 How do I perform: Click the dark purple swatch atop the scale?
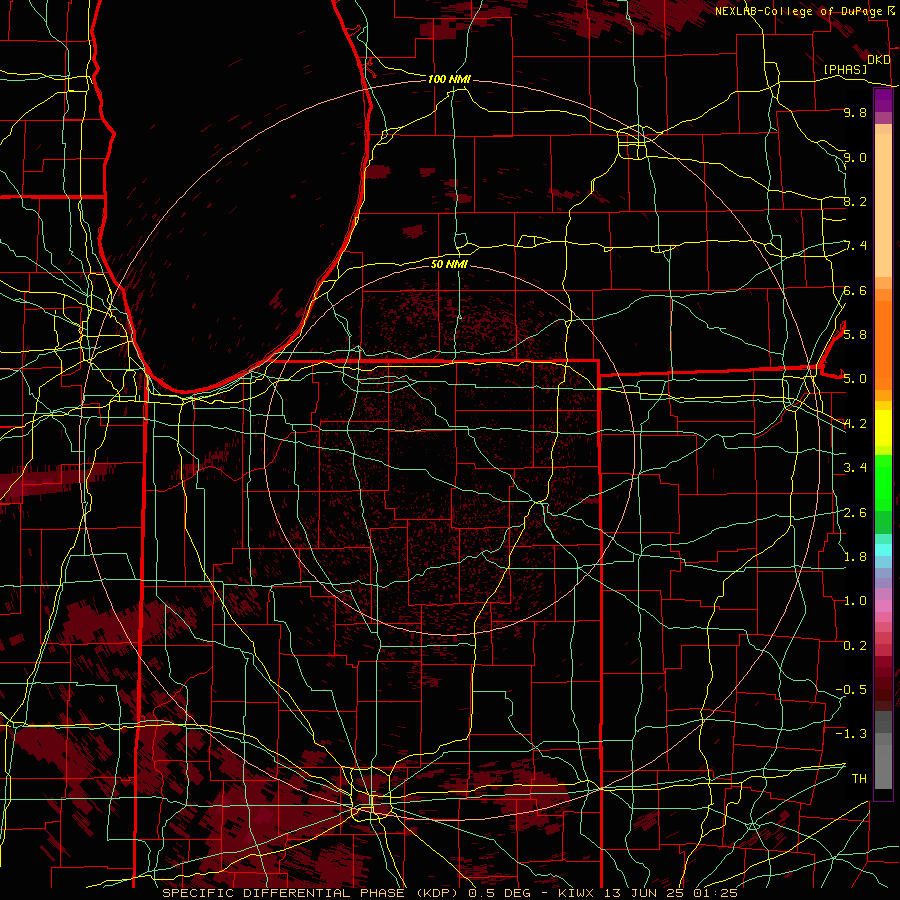point(883,100)
